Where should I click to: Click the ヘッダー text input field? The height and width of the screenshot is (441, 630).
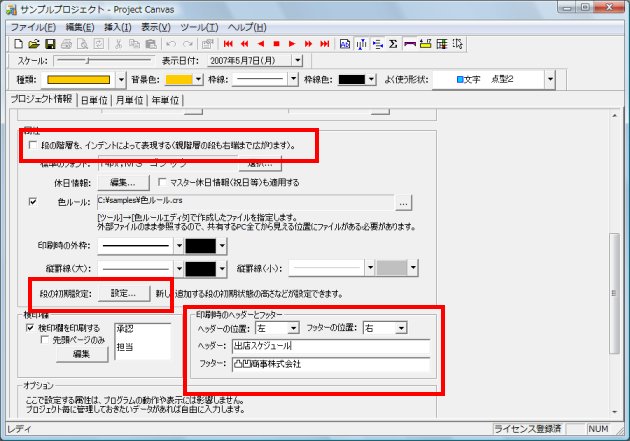(330, 346)
